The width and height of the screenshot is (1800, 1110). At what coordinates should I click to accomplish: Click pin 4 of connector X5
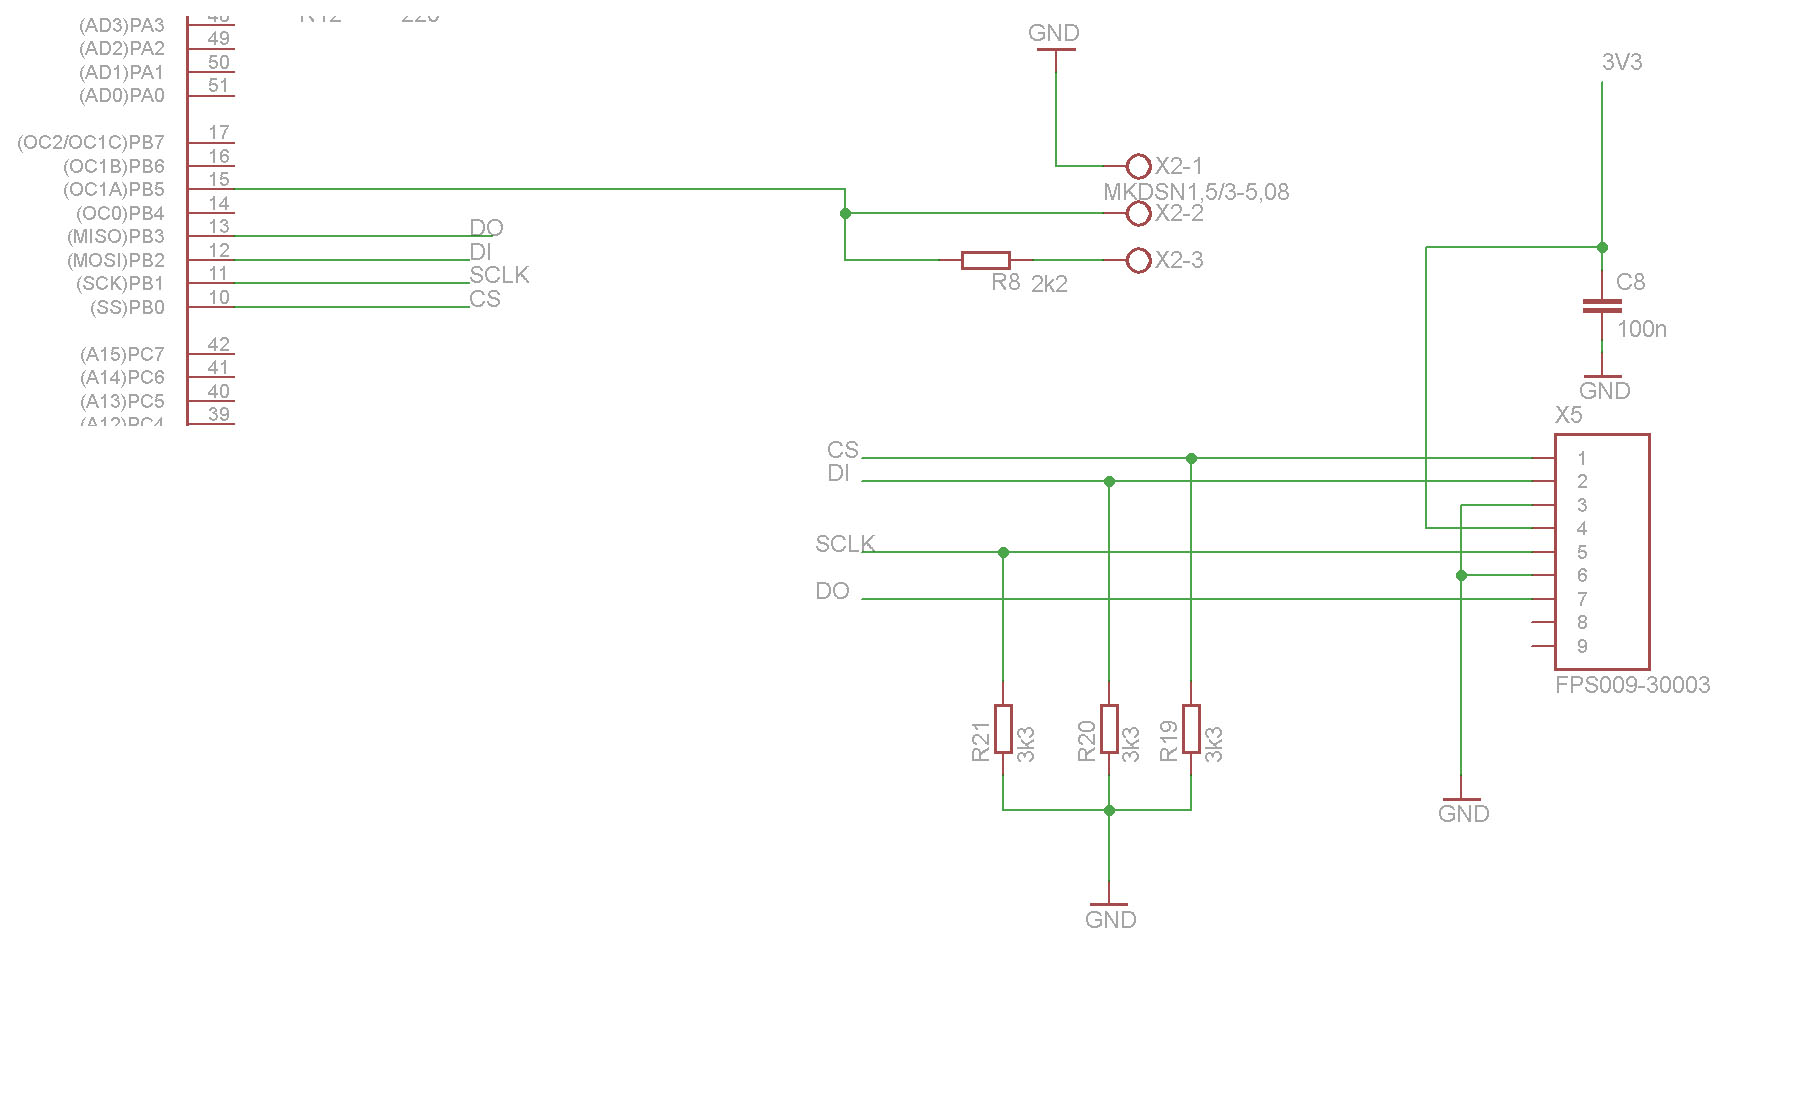[1582, 528]
